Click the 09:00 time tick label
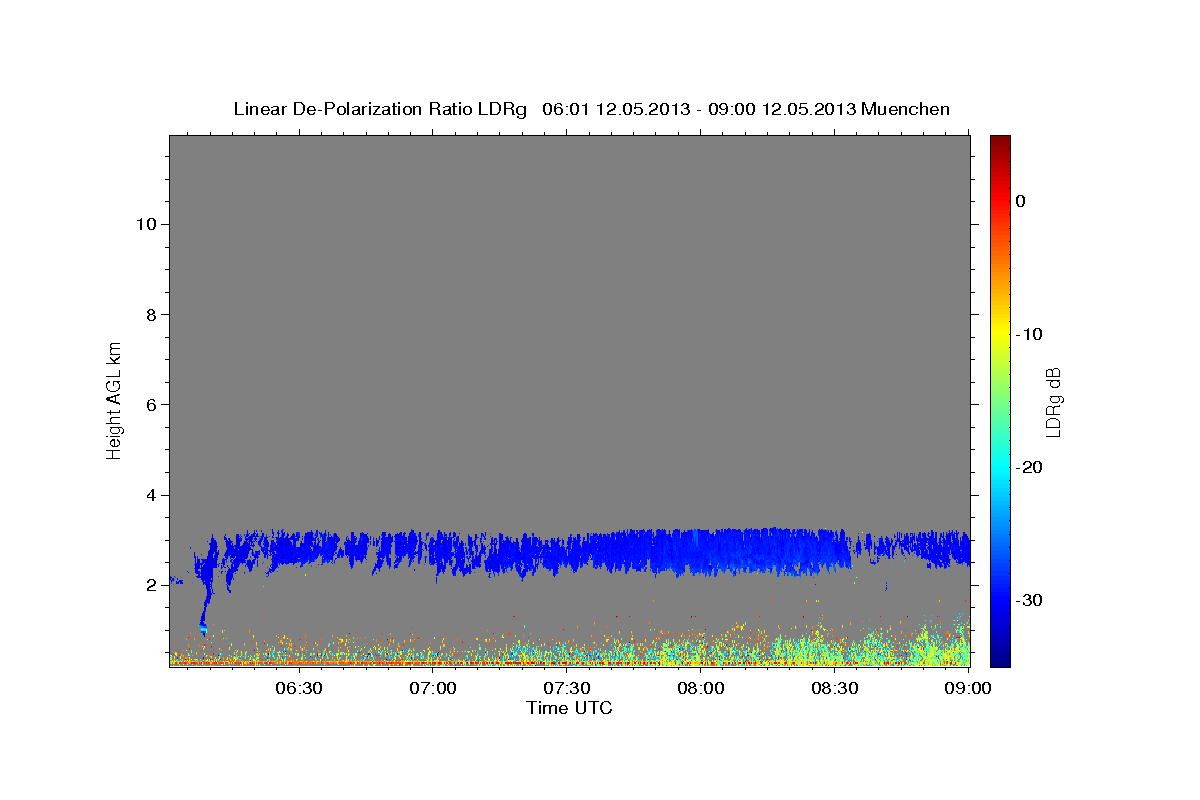Image resolution: width=1200 pixels, height=800 pixels. [x=968, y=688]
